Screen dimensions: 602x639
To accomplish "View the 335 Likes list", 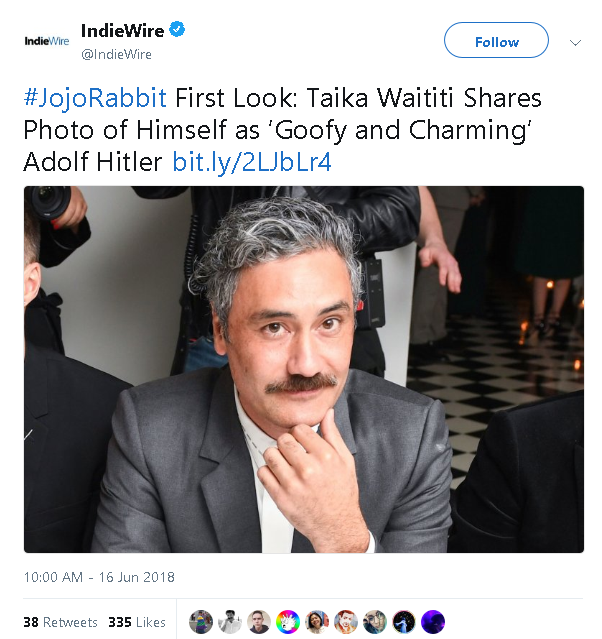I will pos(137,622).
